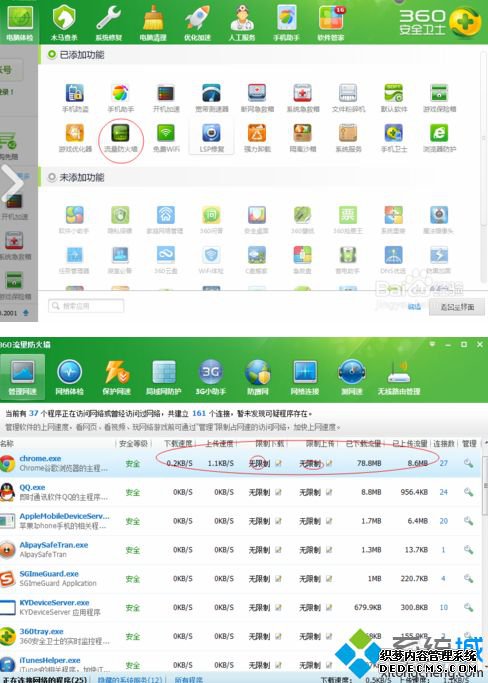Screen dimensions: 488x683
Task: Launch 断网急救箱 tool
Action: click(x=257, y=98)
